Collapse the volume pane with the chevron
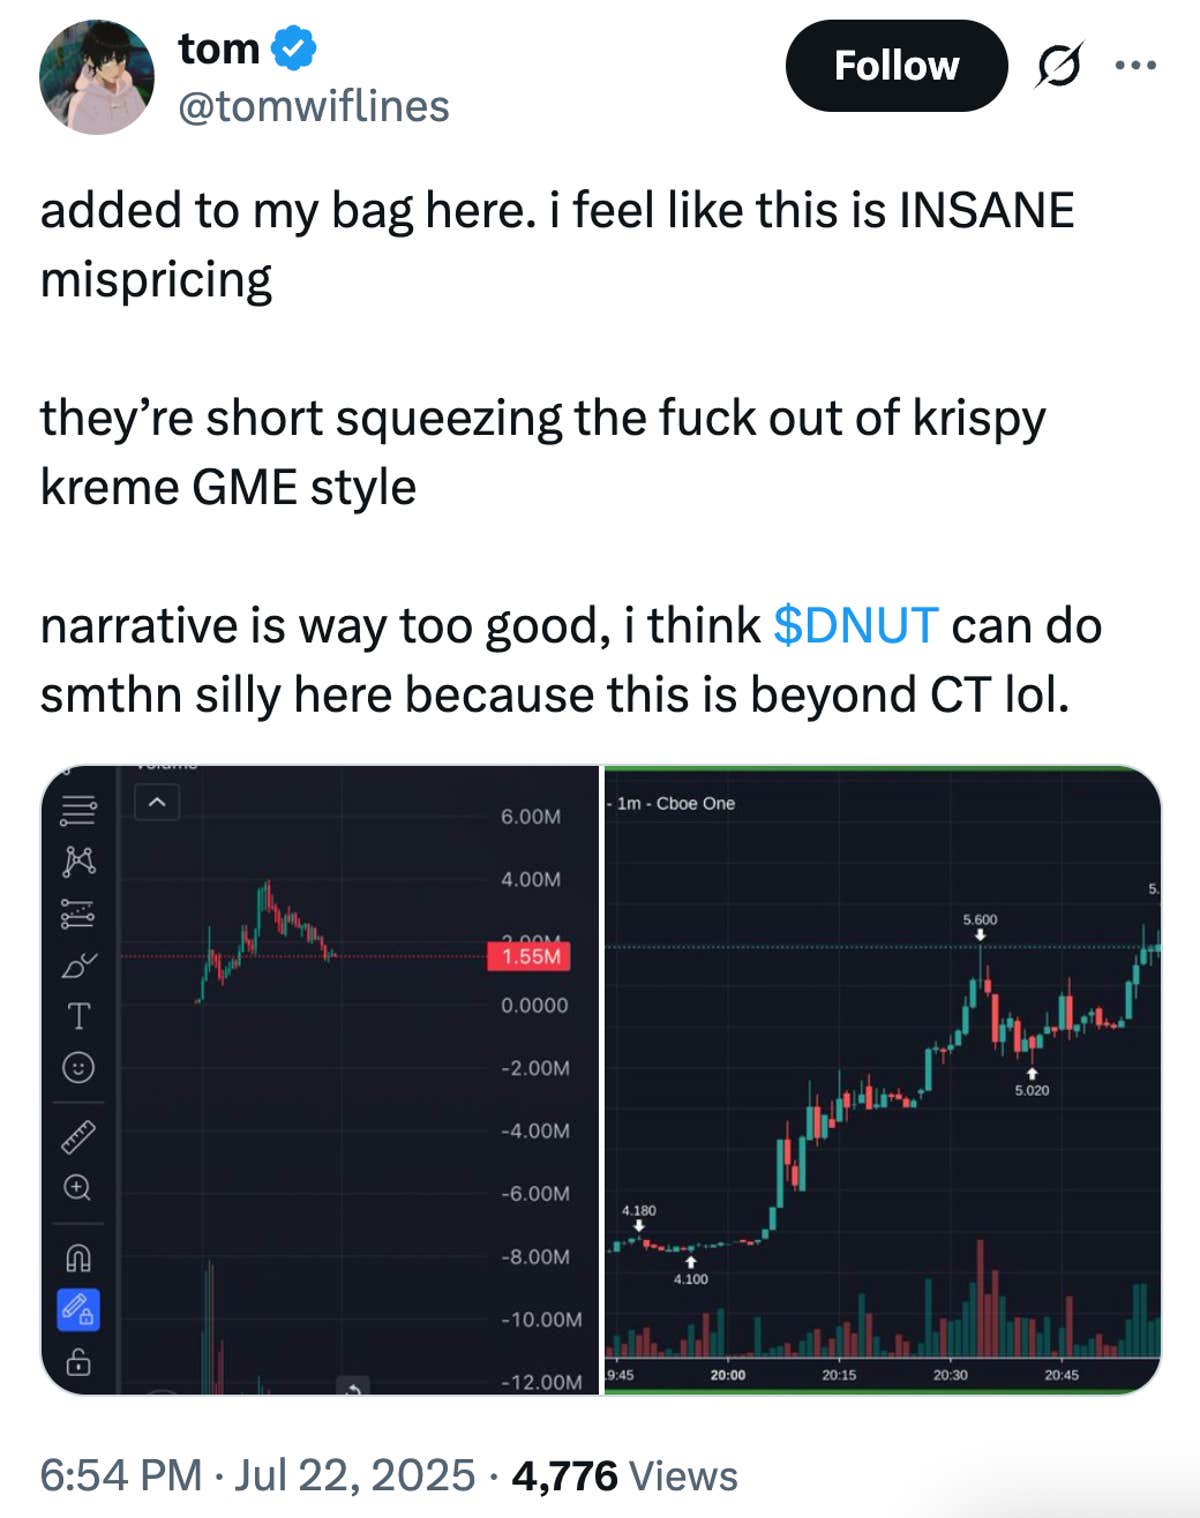This screenshot has height=1518, width=1200. point(155,801)
